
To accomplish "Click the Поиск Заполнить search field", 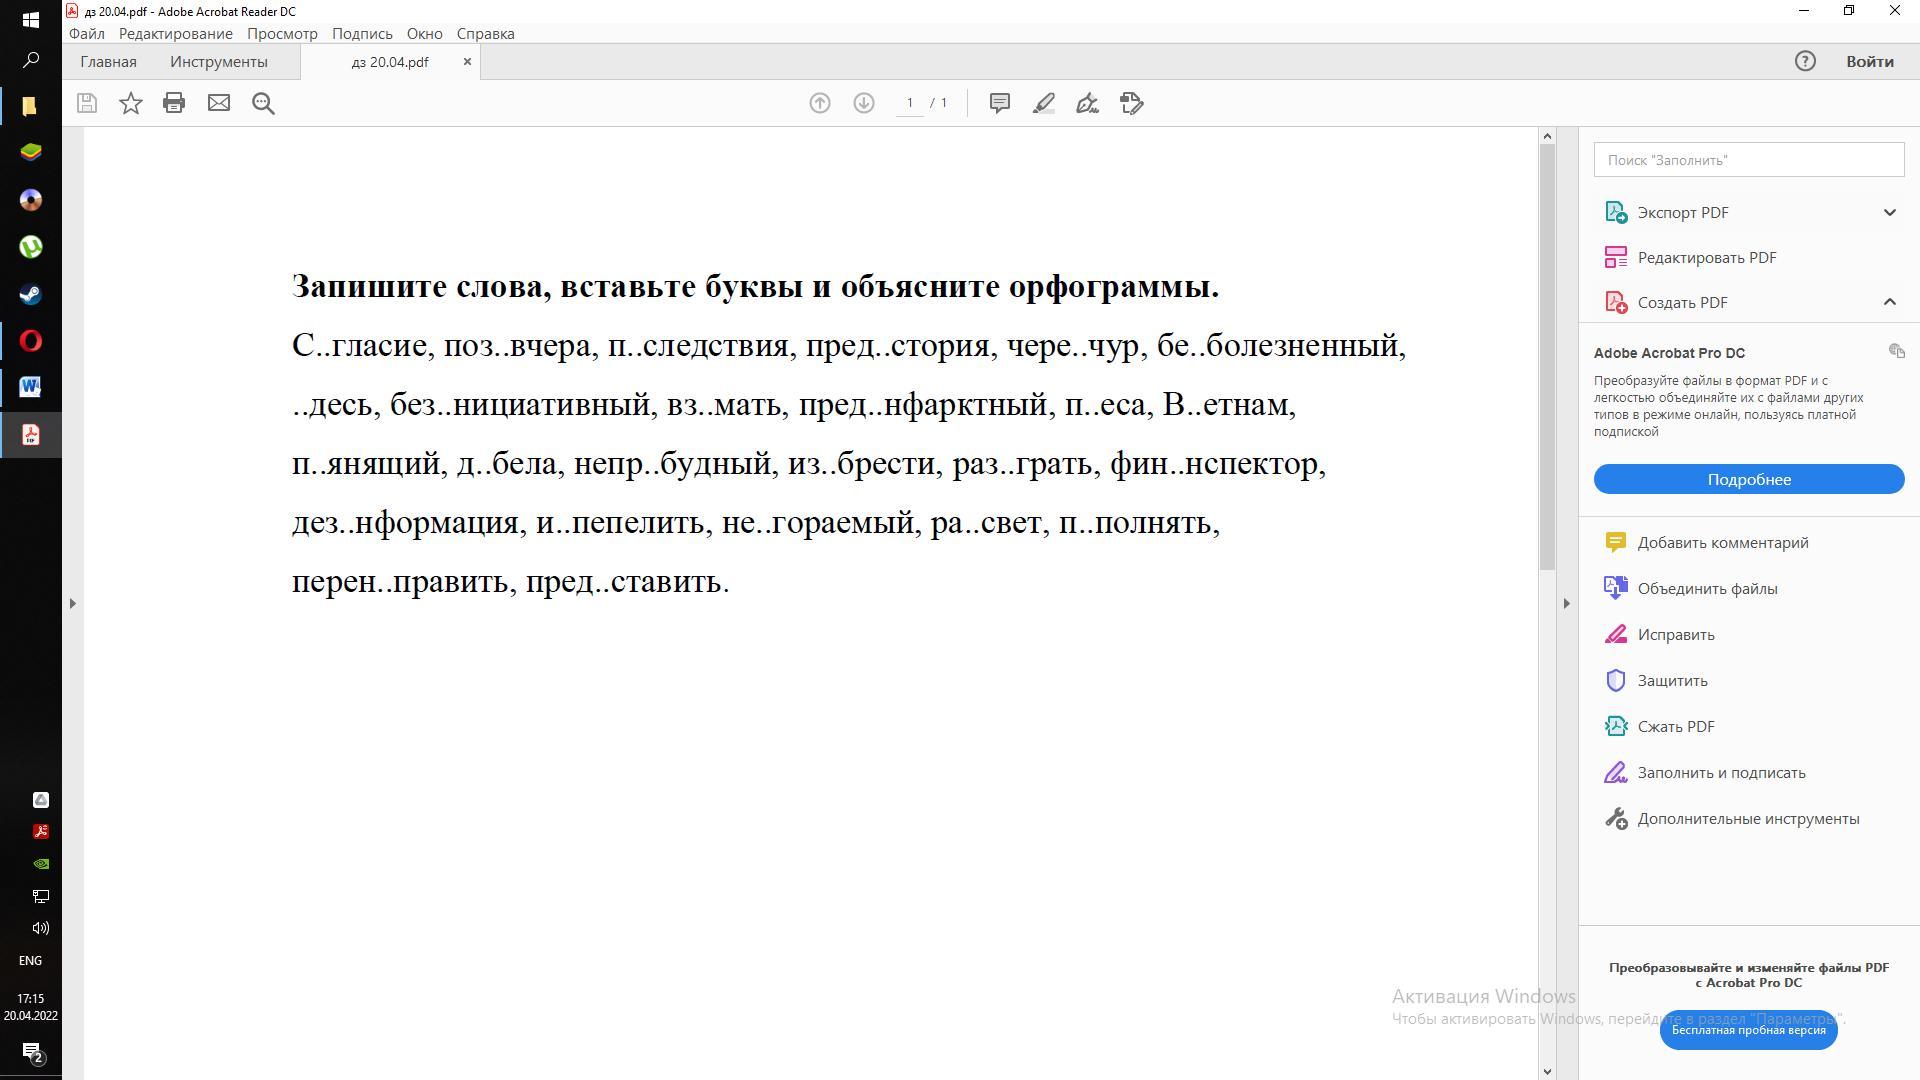I will tap(1748, 160).
